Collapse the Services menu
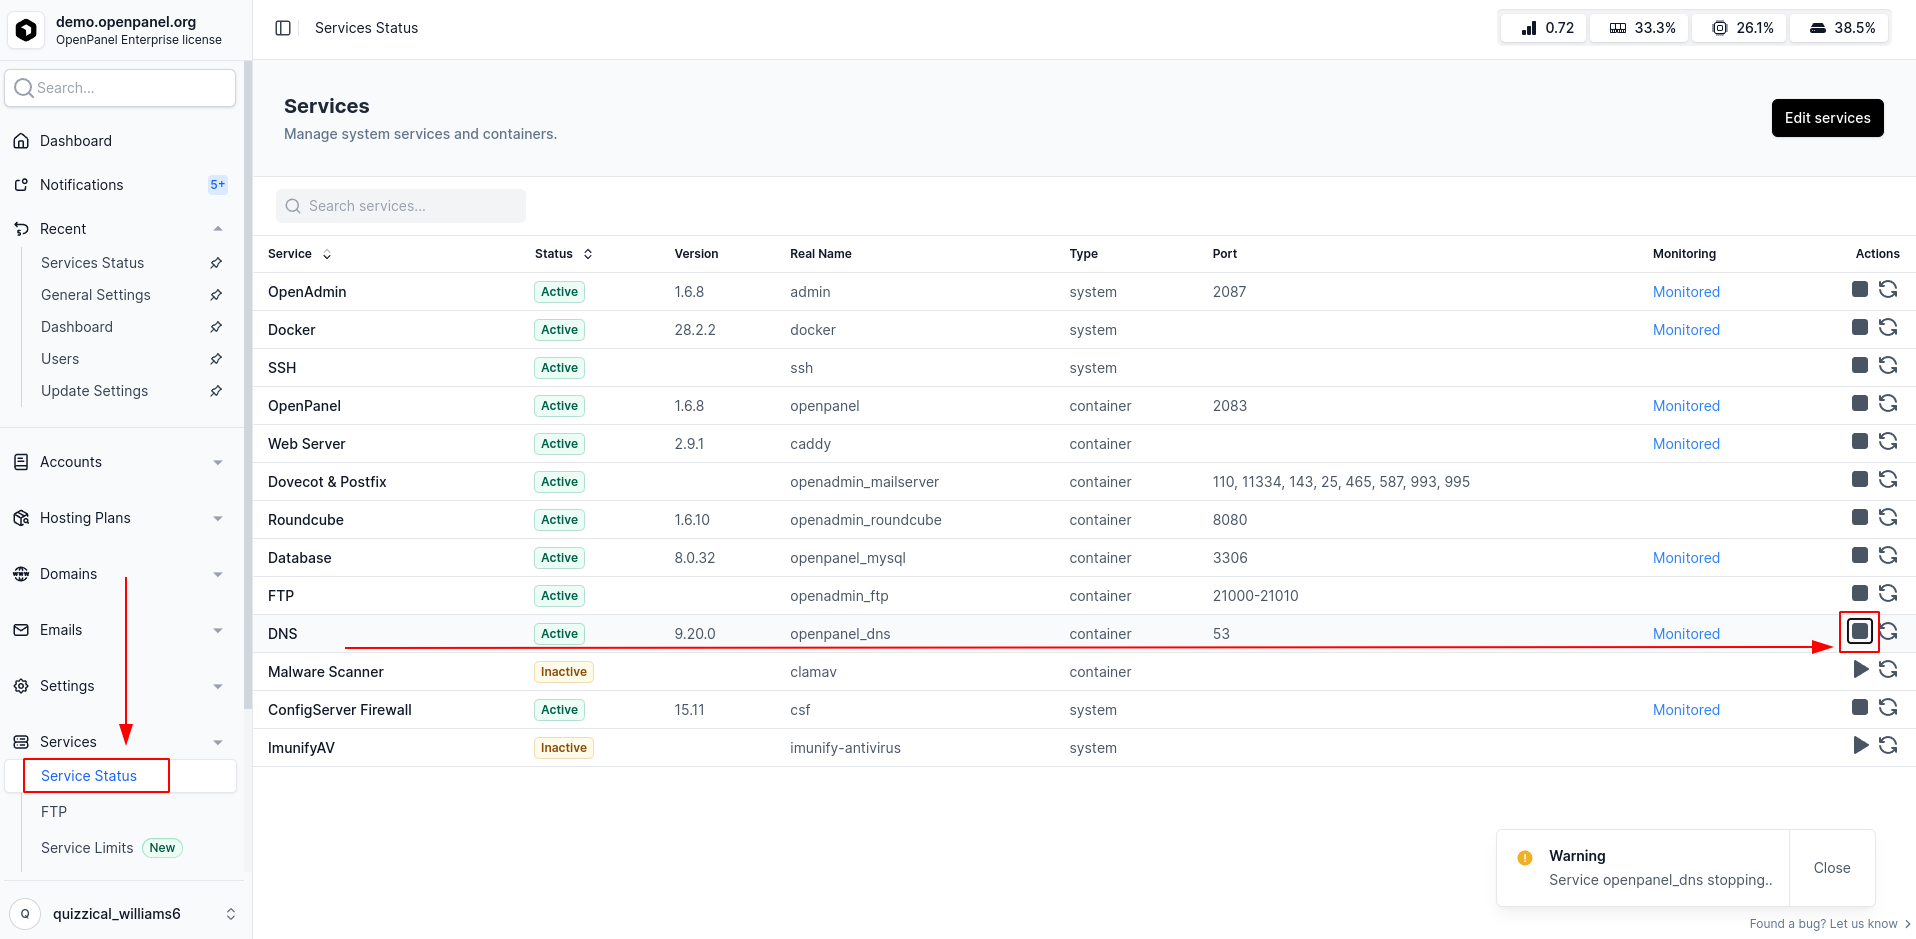This screenshot has height=939, width=1916. (218, 742)
